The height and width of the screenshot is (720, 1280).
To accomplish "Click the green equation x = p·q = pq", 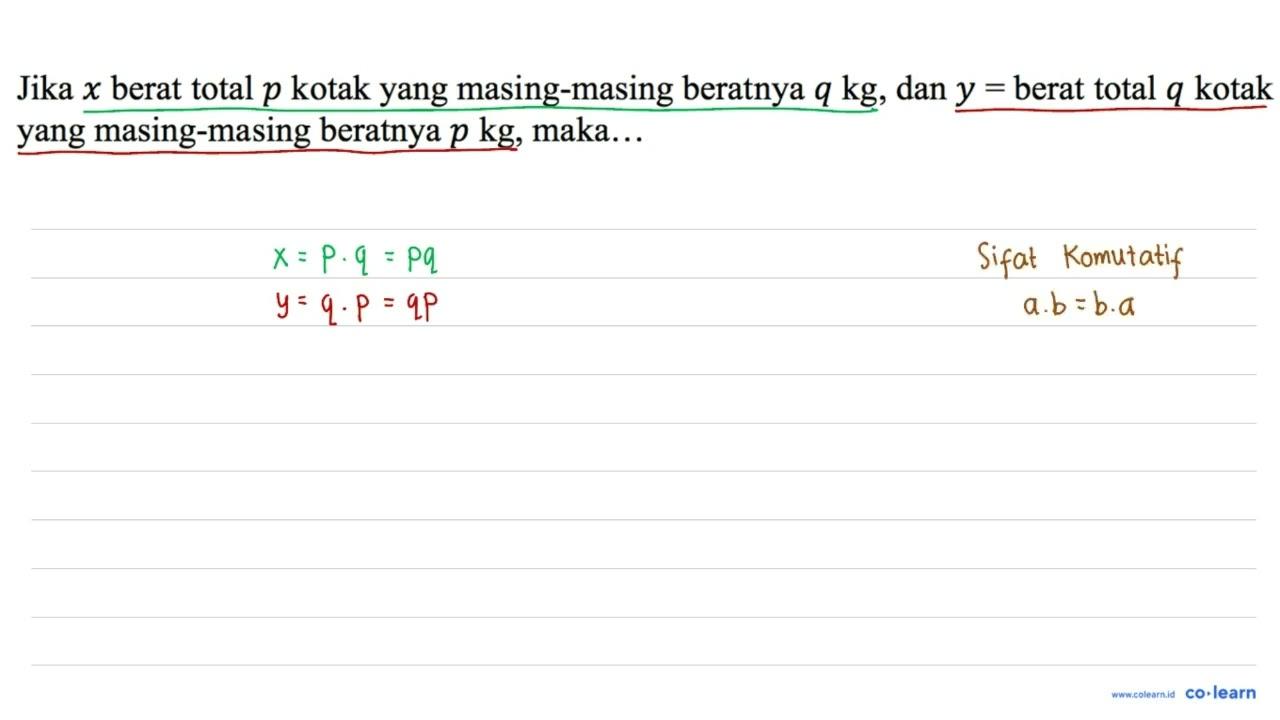I will 355,258.
